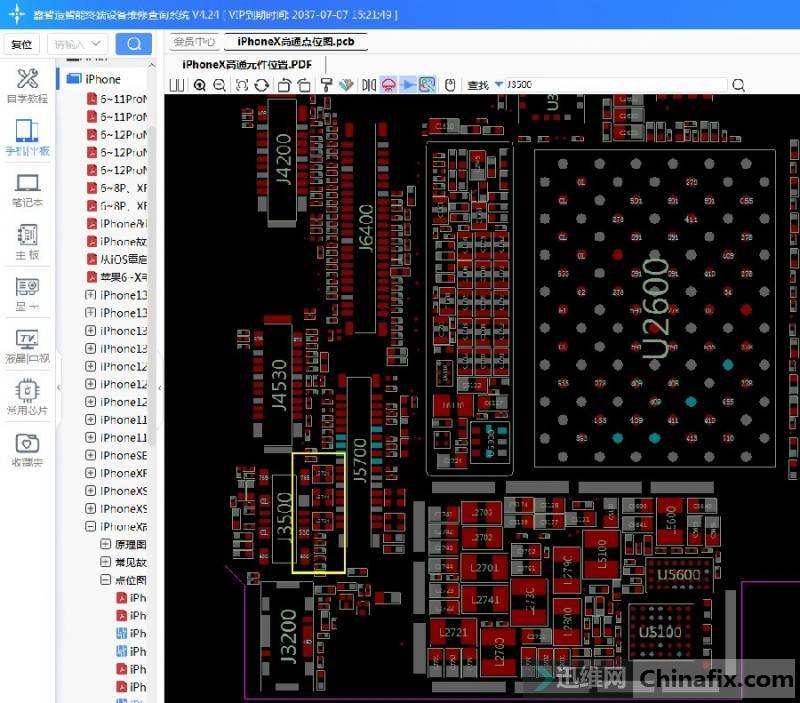The height and width of the screenshot is (703, 800).
Task: Toggle the blue arrow selection mode
Action: click(408, 85)
